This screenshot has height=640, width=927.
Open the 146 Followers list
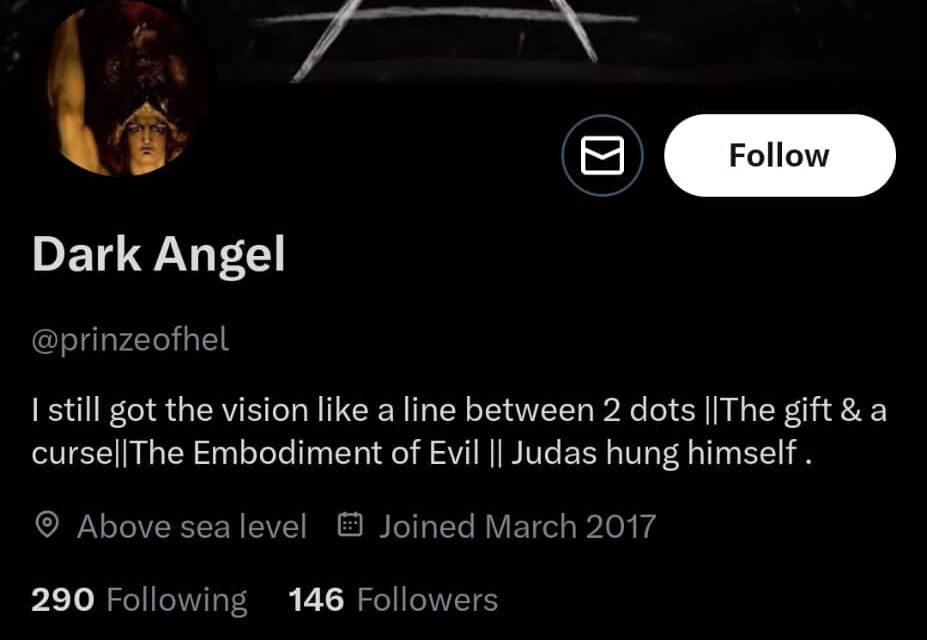(393, 600)
